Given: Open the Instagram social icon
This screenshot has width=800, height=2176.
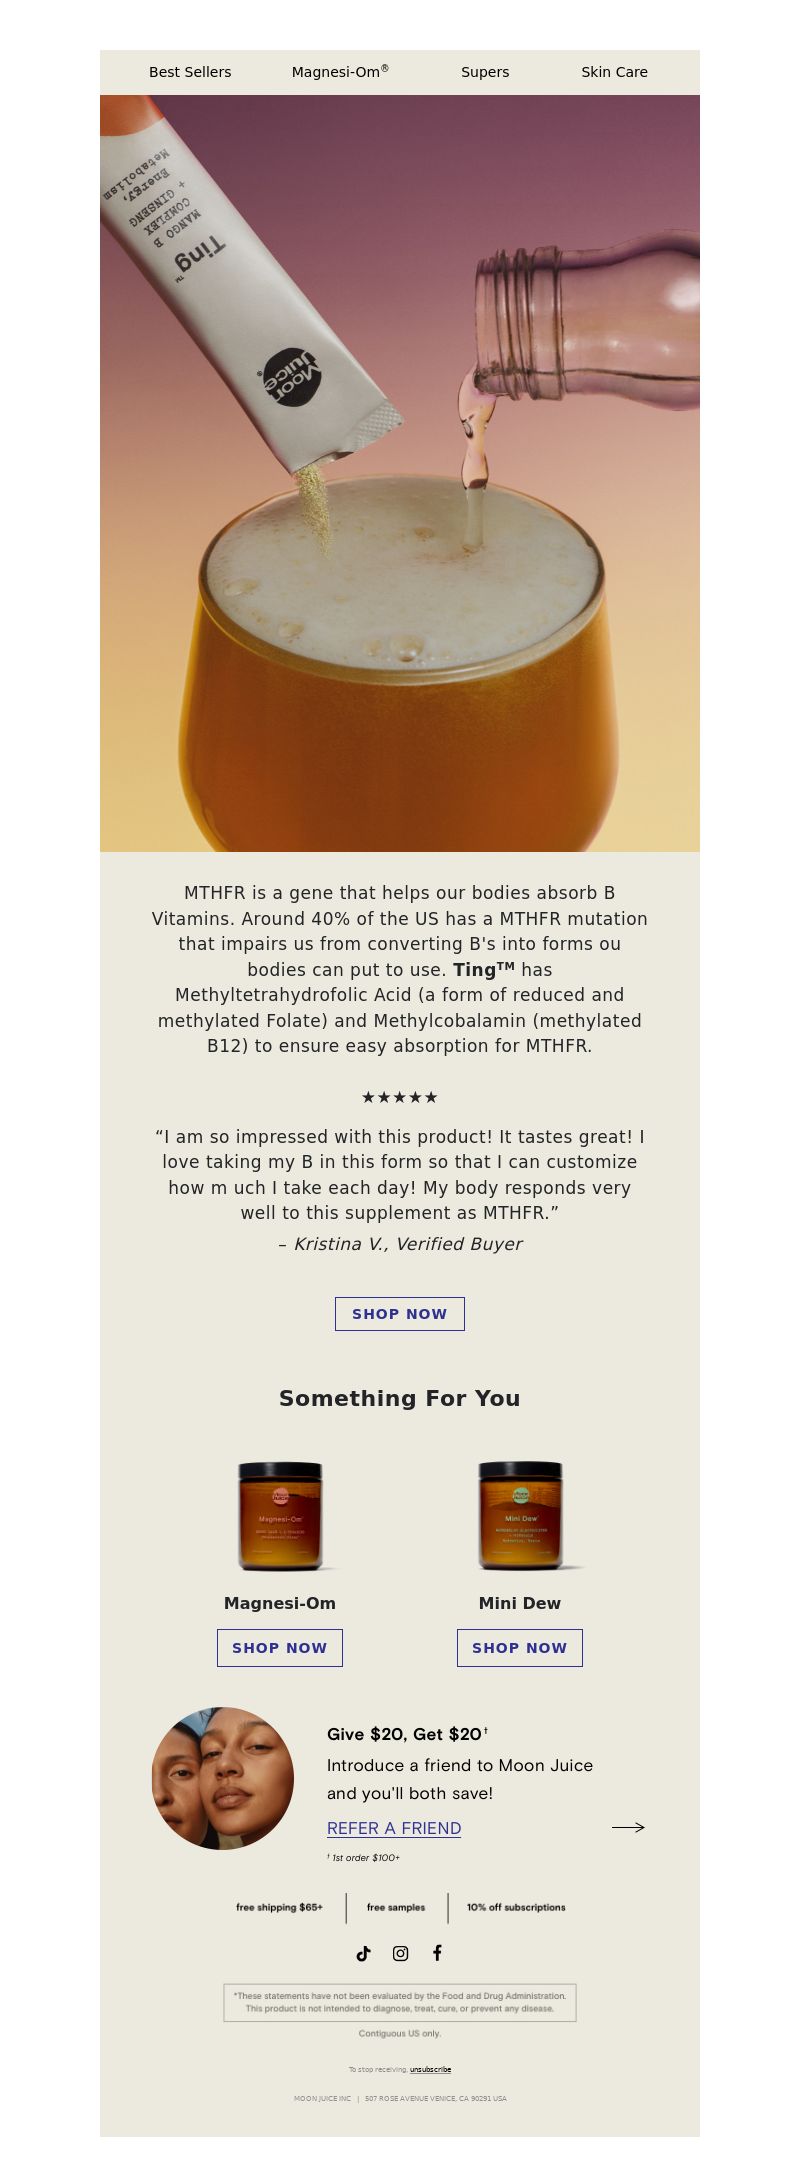Looking at the screenshot, I should tap(400, 1953).
